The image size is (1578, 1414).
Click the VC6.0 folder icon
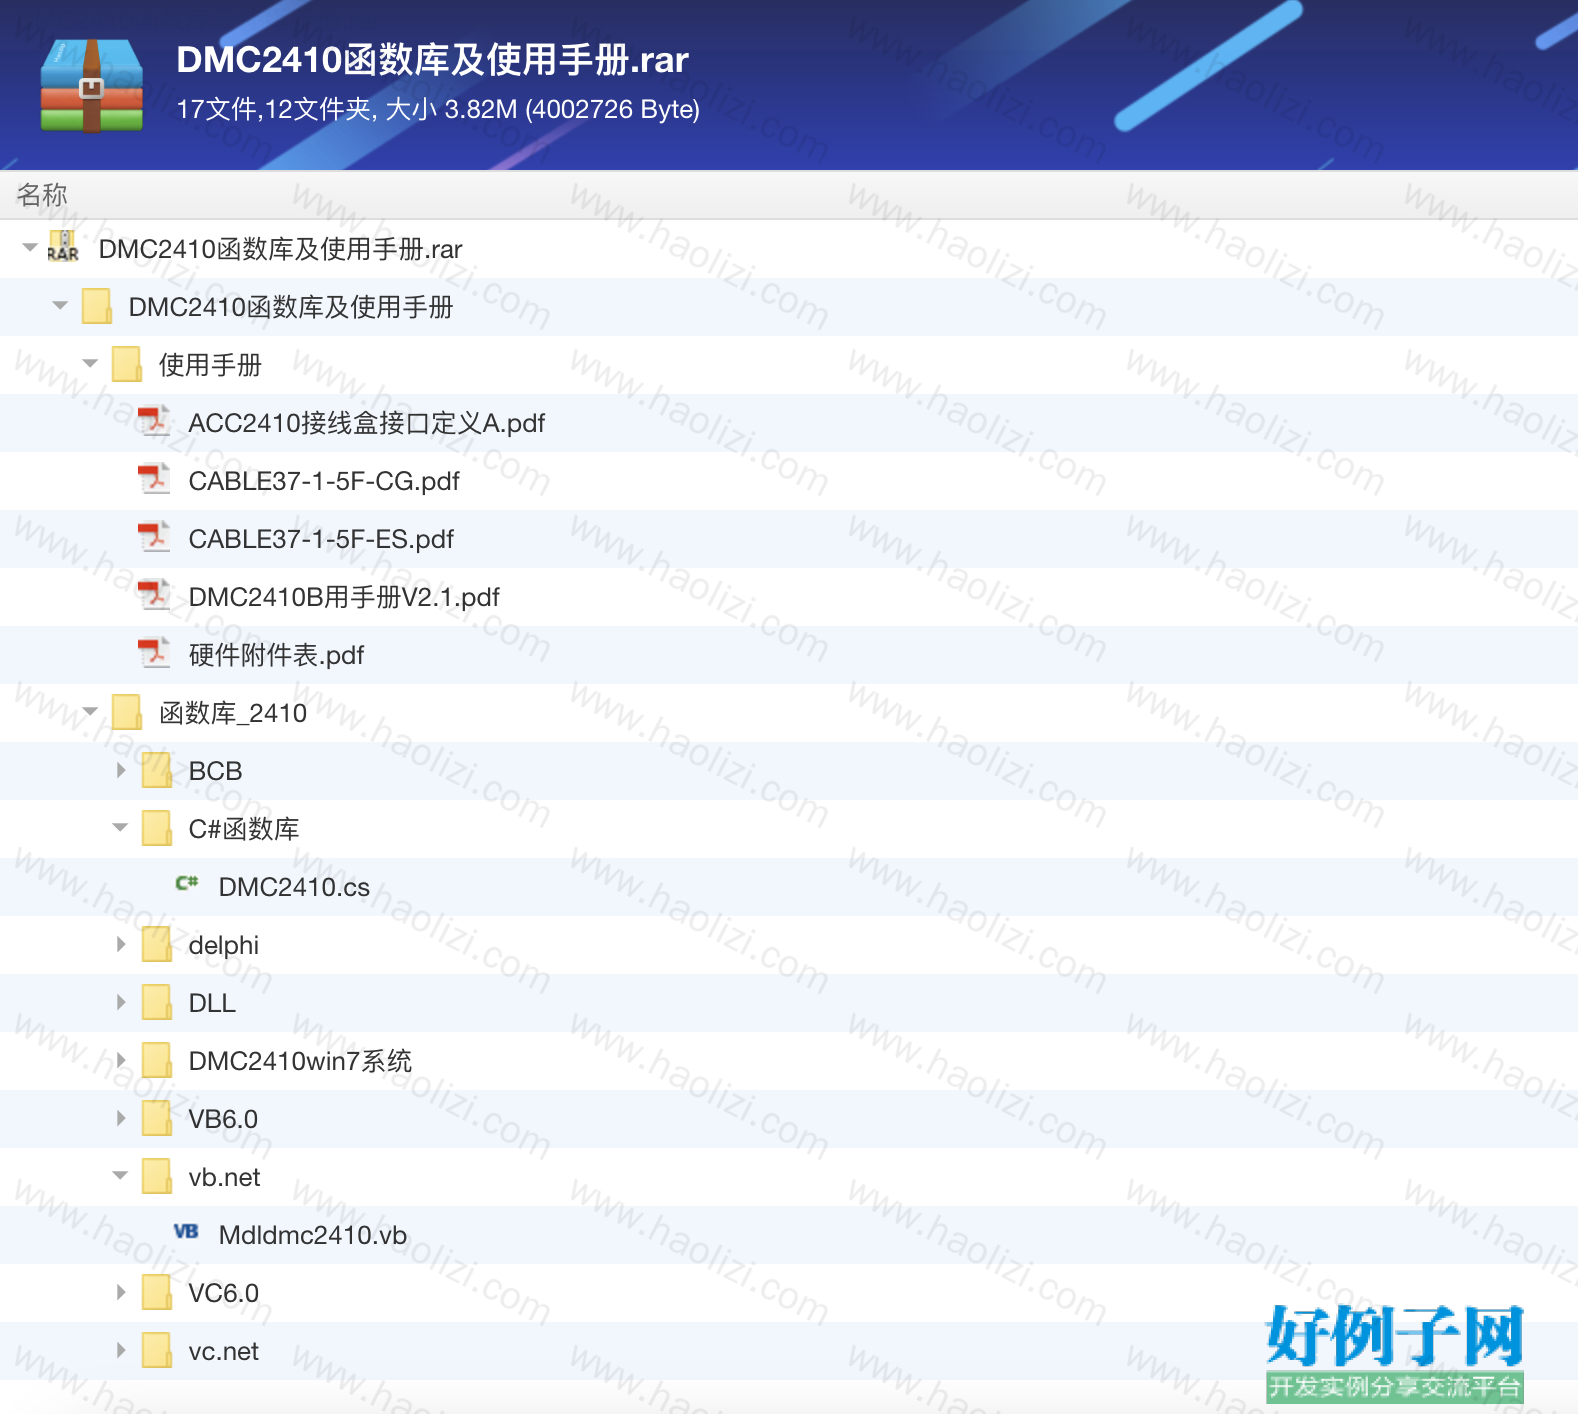[x=156, y=1292]
